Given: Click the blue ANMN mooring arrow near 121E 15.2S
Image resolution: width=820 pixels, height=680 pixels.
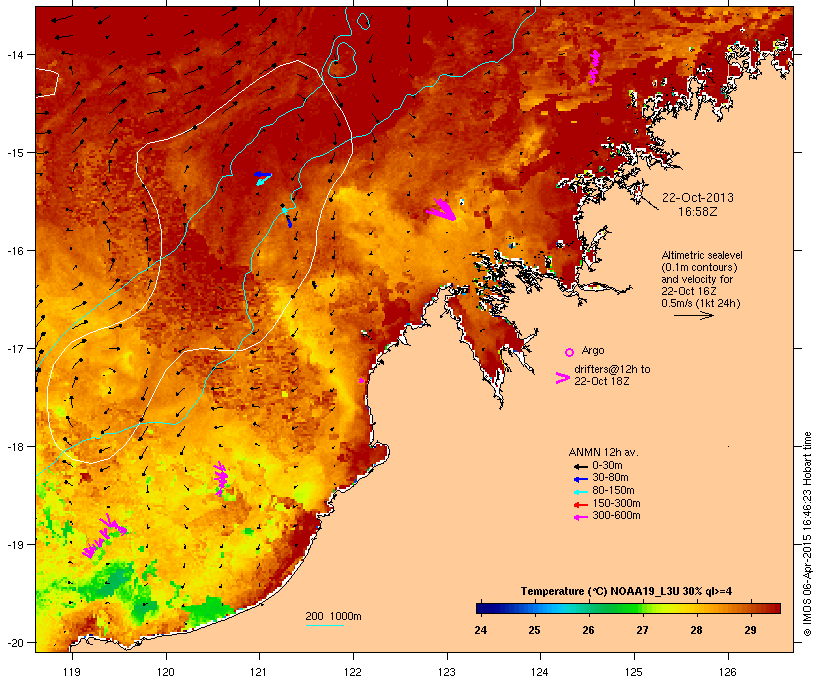Looking at the screenshot, I should tap(263, 174).
